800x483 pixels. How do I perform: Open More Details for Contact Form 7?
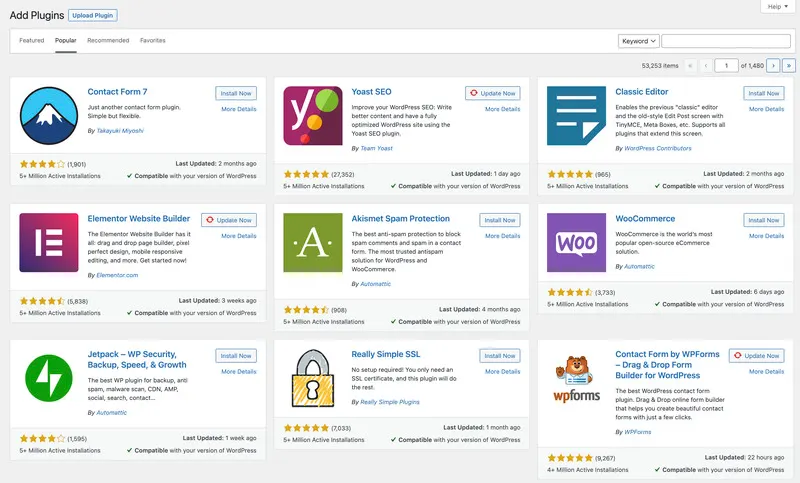tap(239, 109)
